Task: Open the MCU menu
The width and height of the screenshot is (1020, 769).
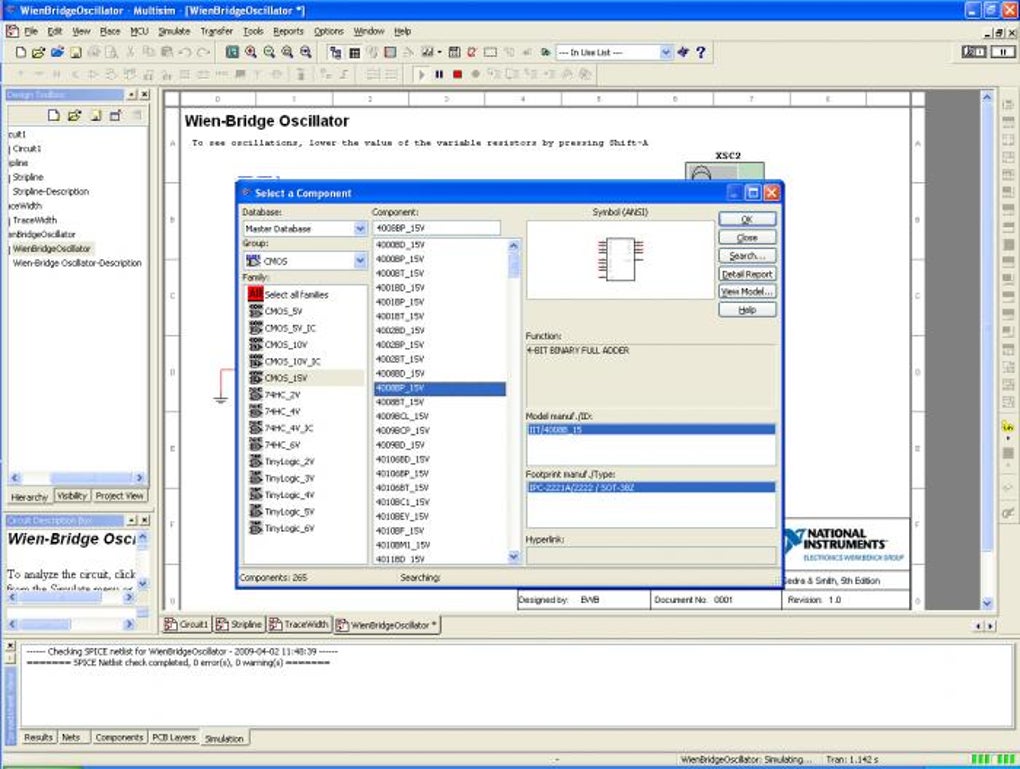Action: (x=139, y=31)
